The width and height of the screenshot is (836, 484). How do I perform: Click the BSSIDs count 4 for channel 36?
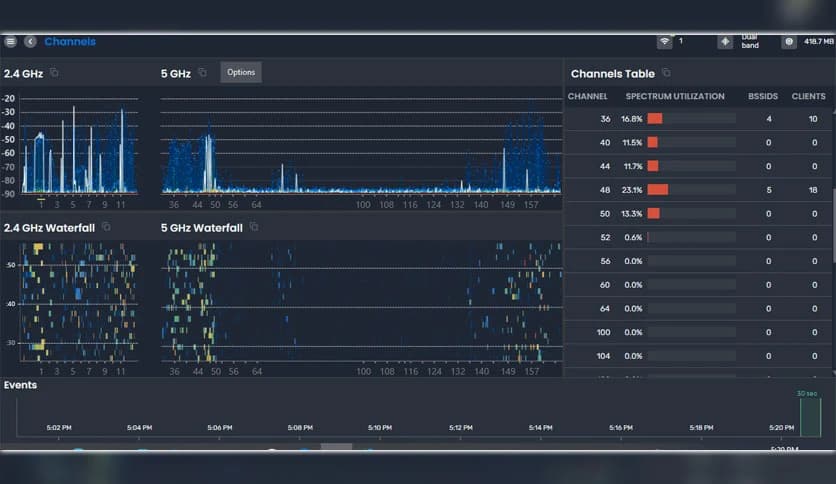pyautogui.click(x=769, y=119)
